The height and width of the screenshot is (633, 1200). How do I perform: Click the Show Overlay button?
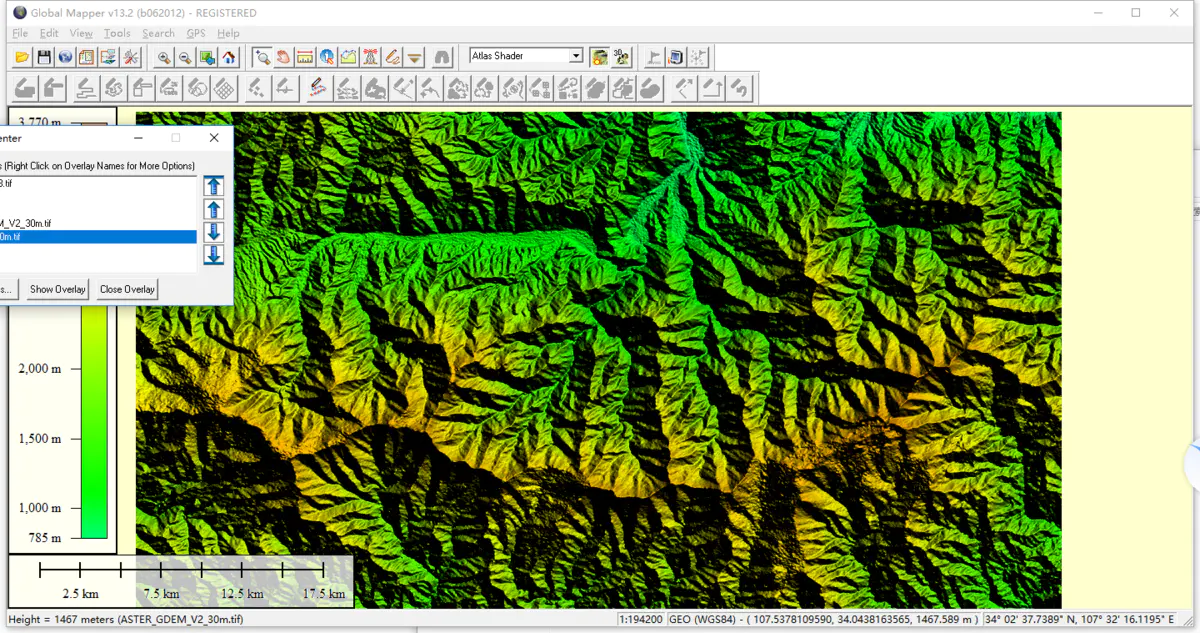(x=58, y=289)
